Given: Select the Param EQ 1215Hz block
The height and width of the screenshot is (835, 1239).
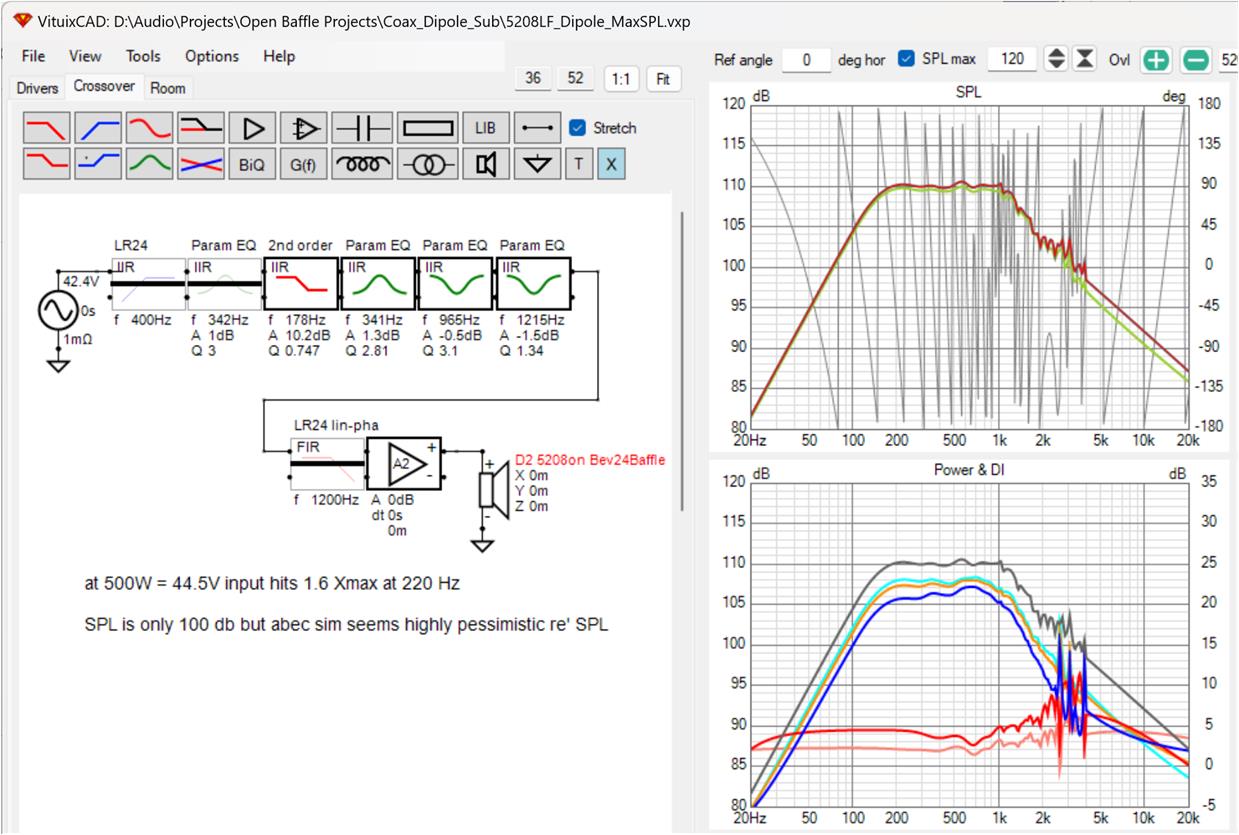Looking at the screenshot, I should point(533,283).
